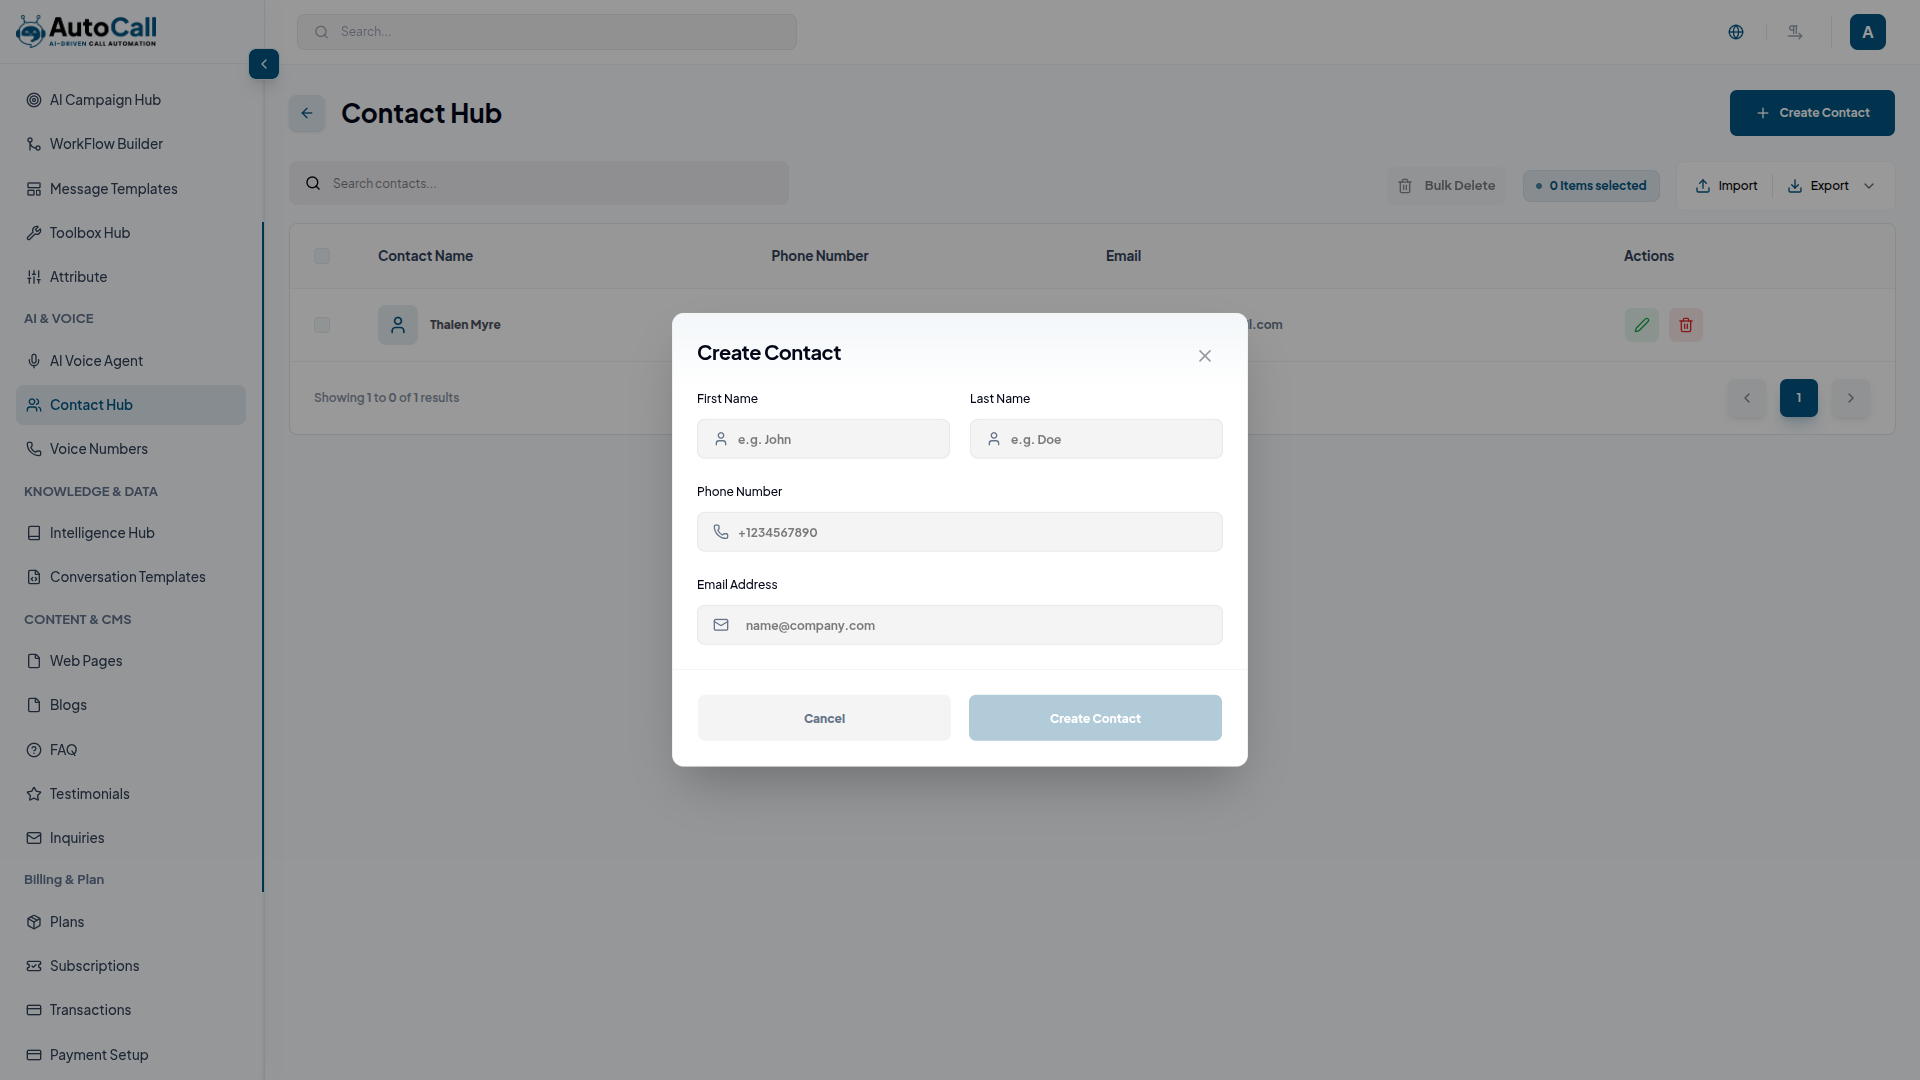Image resolution: width=1920 pixels, height=1080 pixels.
Task: Go to next page of contacts
Action: pyautogui.click(x=1851, y=398)
